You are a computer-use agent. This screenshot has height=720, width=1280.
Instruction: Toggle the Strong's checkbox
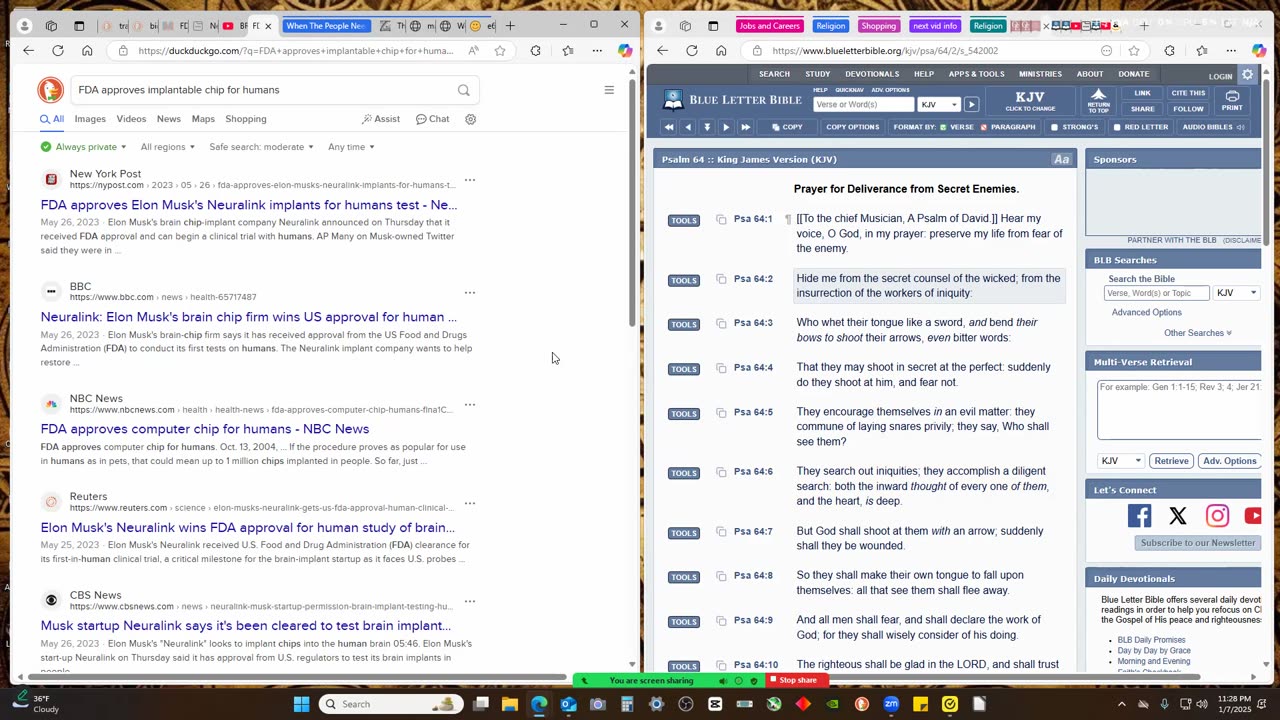point(1054,127)
